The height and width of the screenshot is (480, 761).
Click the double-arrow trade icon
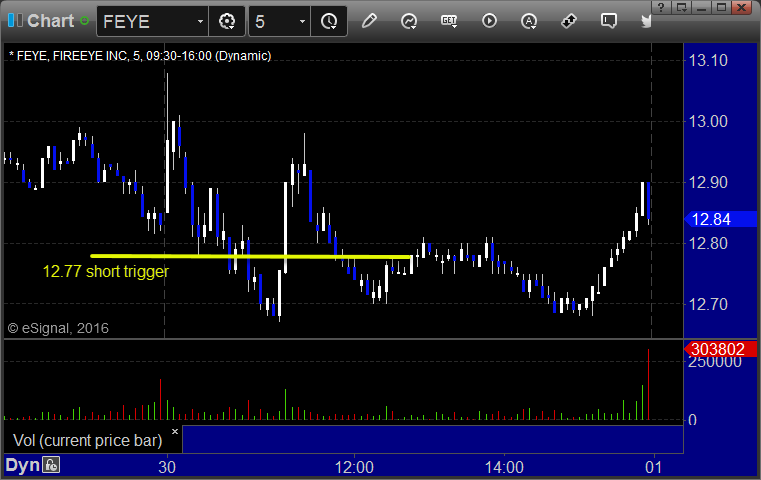[569, 21]
